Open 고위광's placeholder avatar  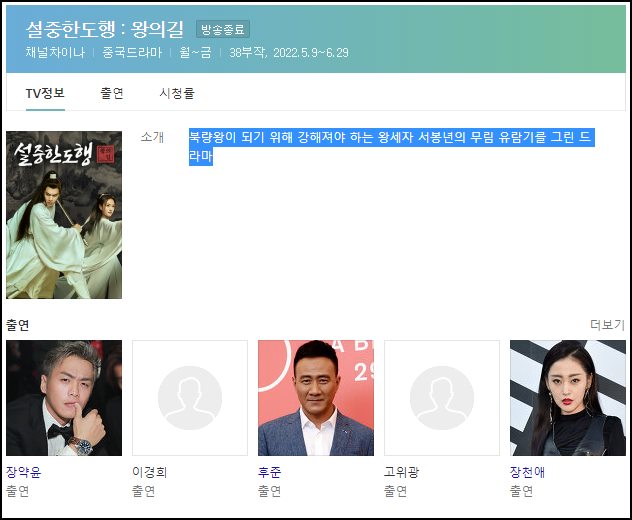(442, 398)
